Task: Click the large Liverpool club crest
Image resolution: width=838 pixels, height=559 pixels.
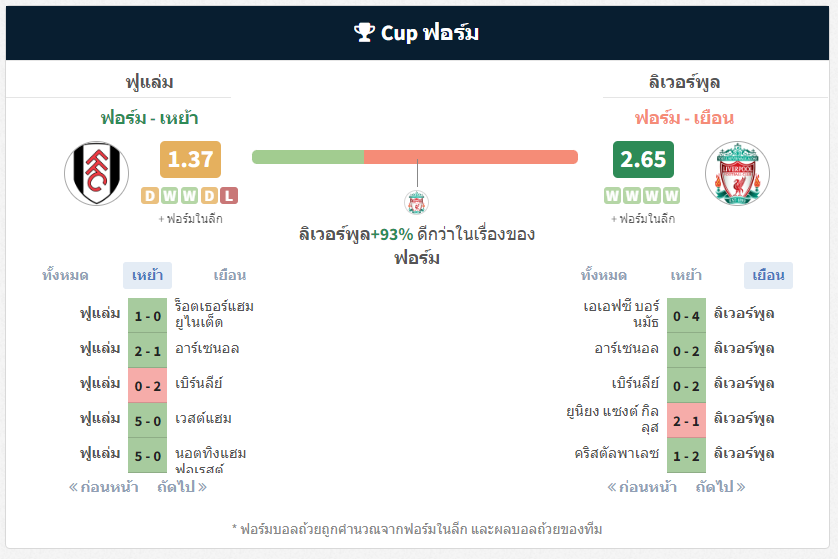Action: click(x=737, y=173)
